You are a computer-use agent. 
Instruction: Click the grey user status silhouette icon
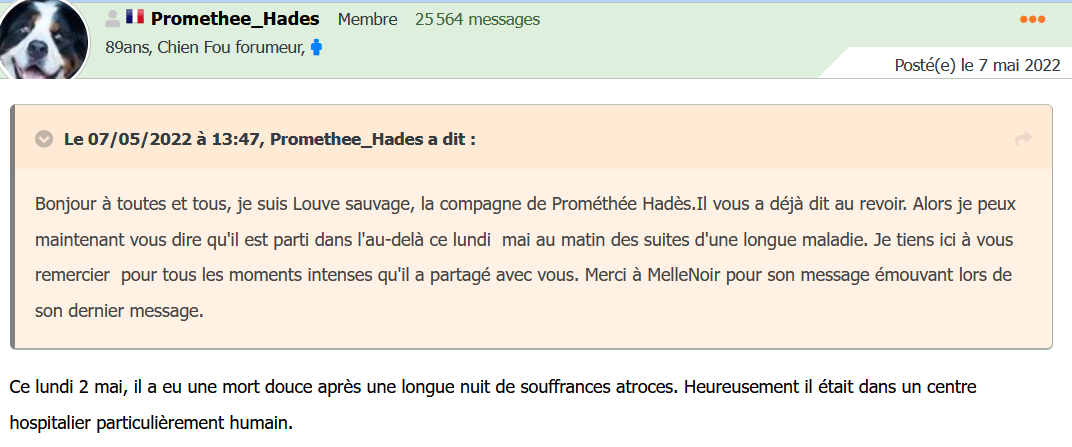click(x=113, y=19)
